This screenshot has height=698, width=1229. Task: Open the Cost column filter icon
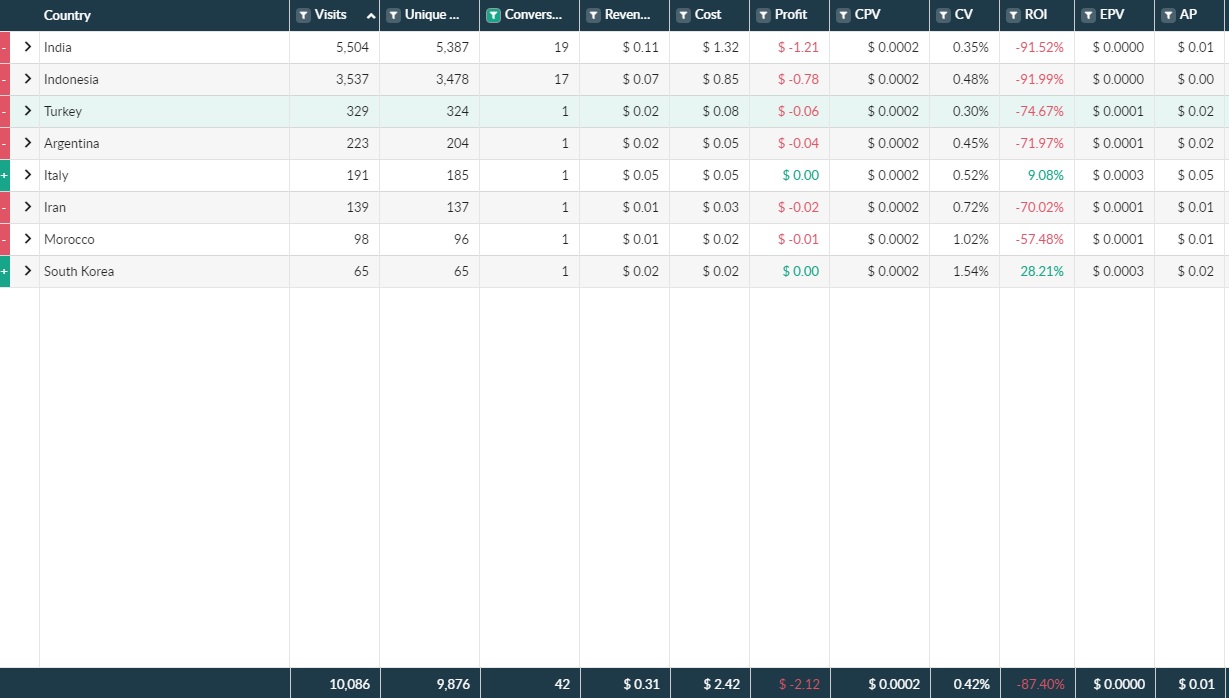[x=683, y=15]
